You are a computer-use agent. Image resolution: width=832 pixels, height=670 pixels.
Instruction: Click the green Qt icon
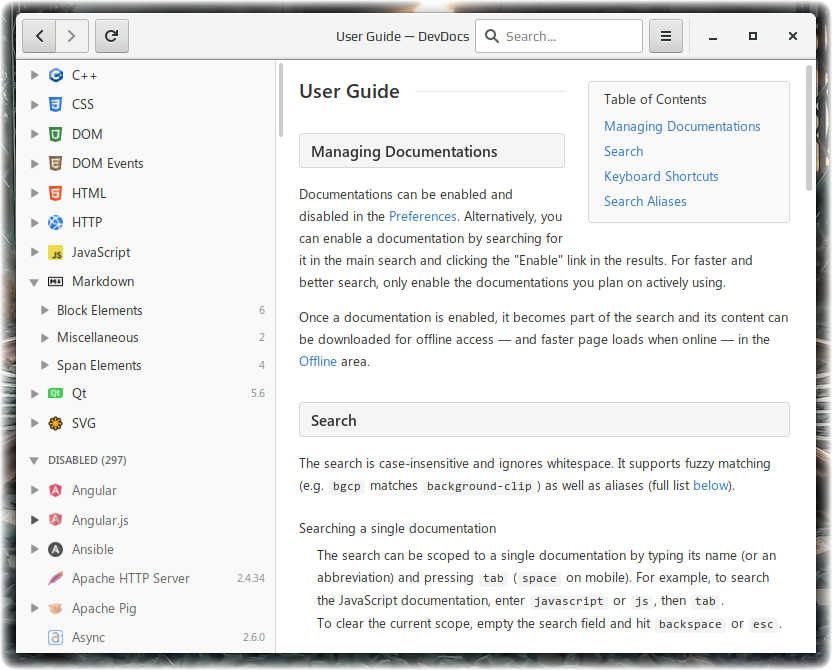(x=56, y=393)
